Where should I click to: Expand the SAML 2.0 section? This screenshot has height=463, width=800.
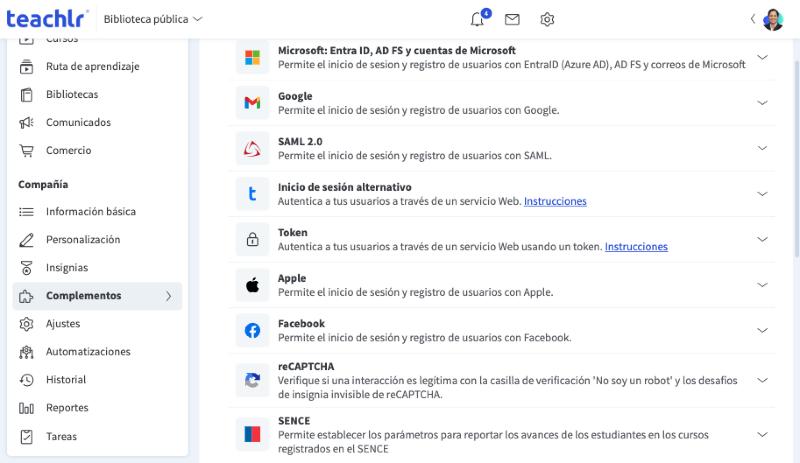point(762,148)
